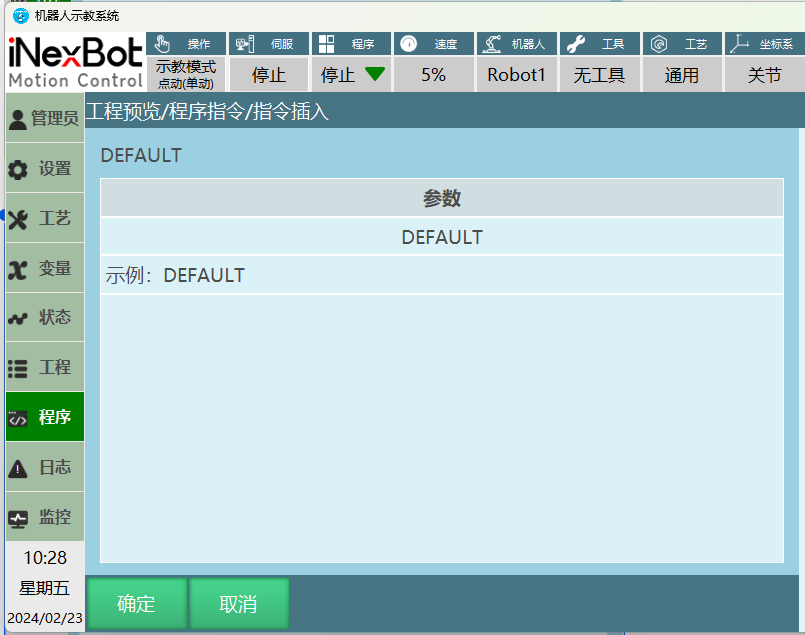Toggle the servo stop status button

click(x=268, y=75)
